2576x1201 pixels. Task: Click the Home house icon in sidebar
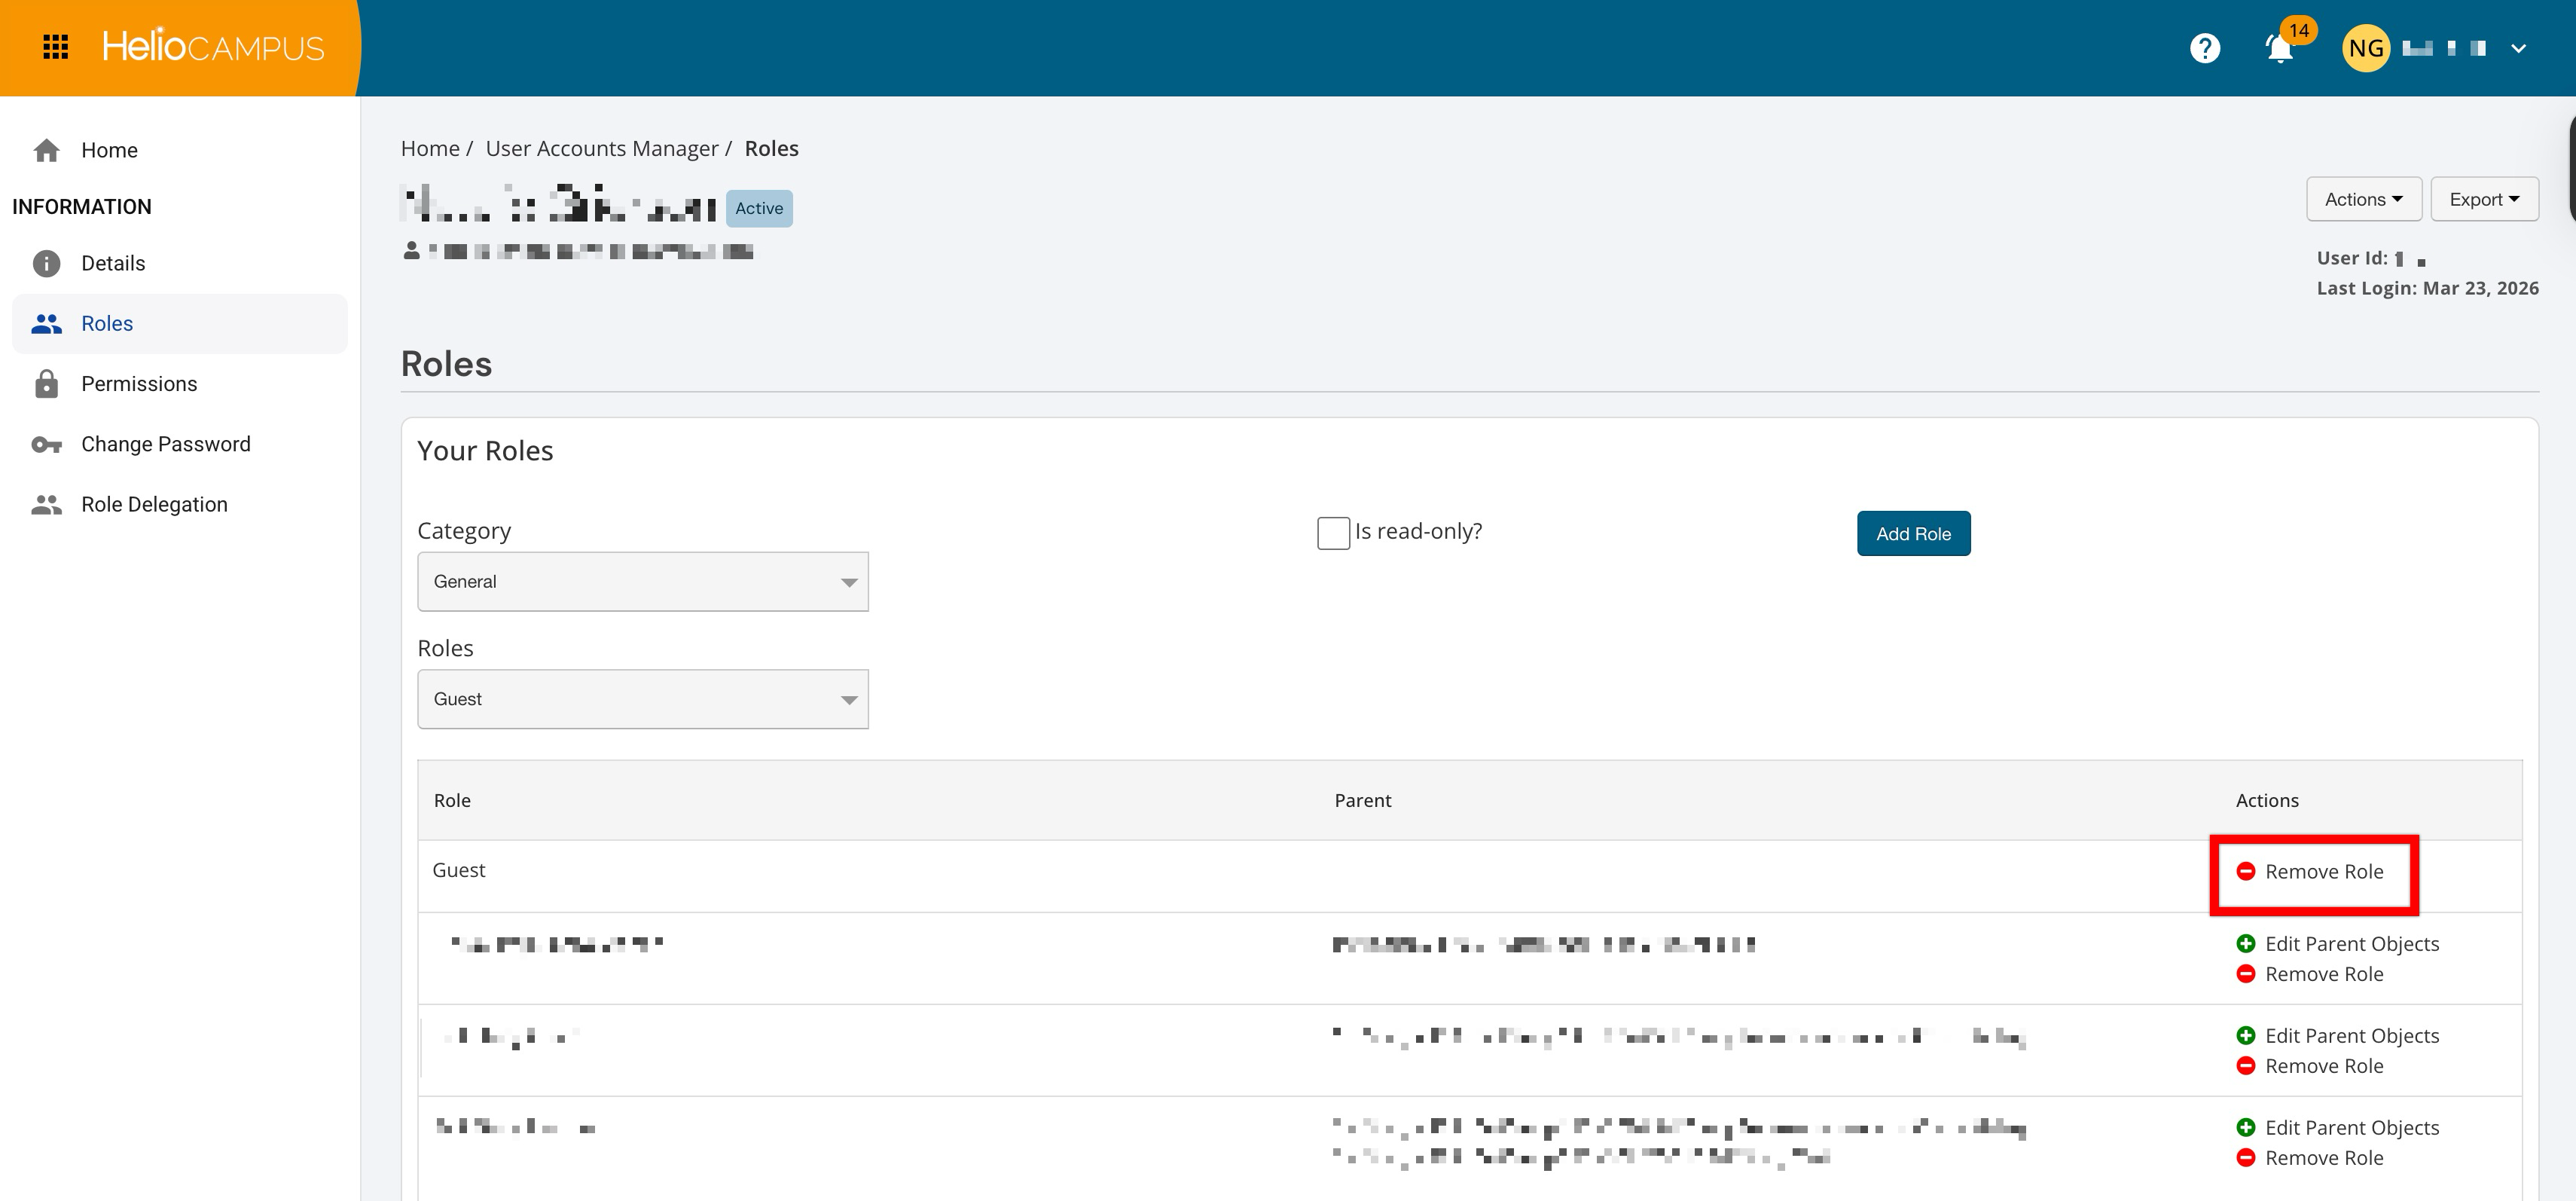click(46, 150)
